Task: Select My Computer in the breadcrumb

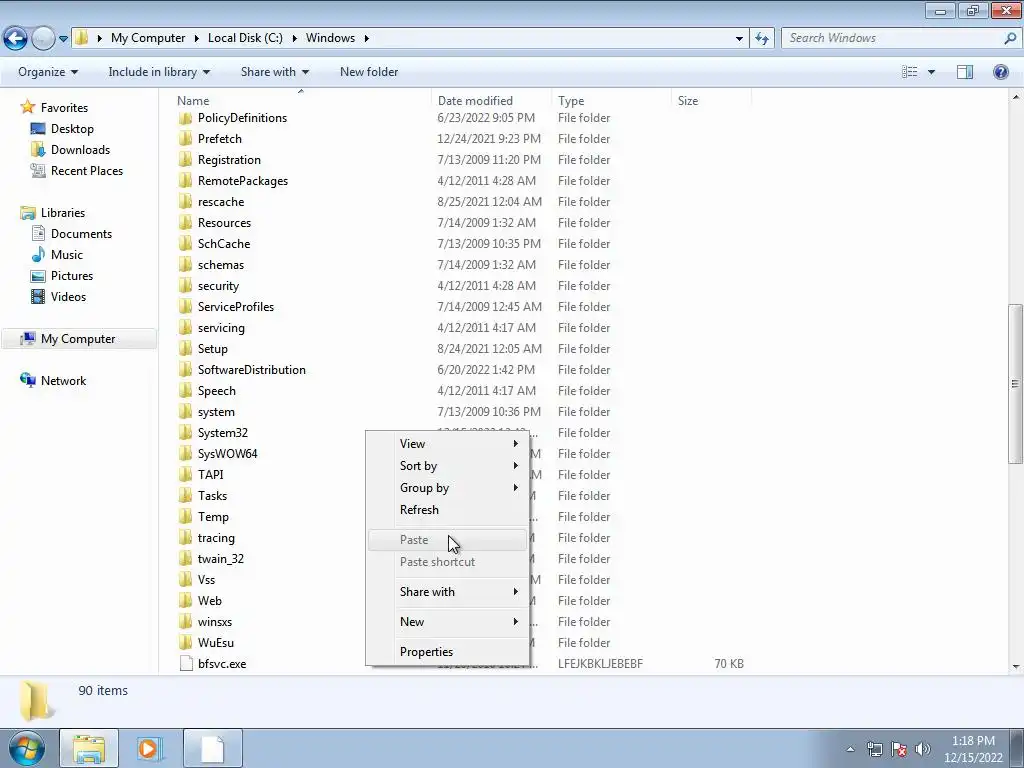Action: 148,38
